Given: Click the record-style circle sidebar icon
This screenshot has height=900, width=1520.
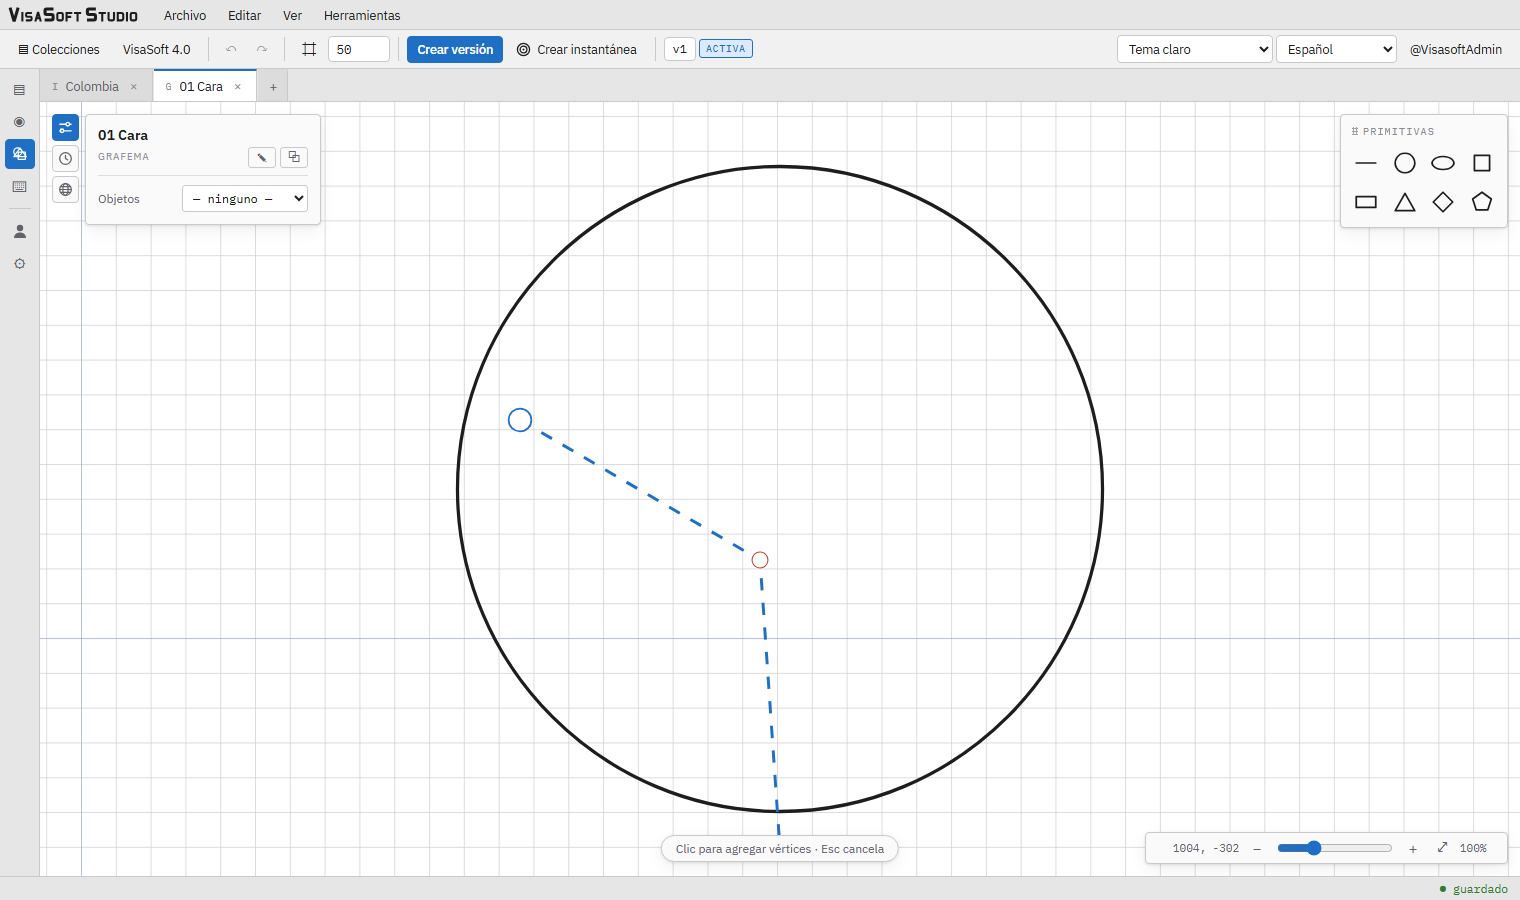Looking at the screenshot, I should 19,122.
